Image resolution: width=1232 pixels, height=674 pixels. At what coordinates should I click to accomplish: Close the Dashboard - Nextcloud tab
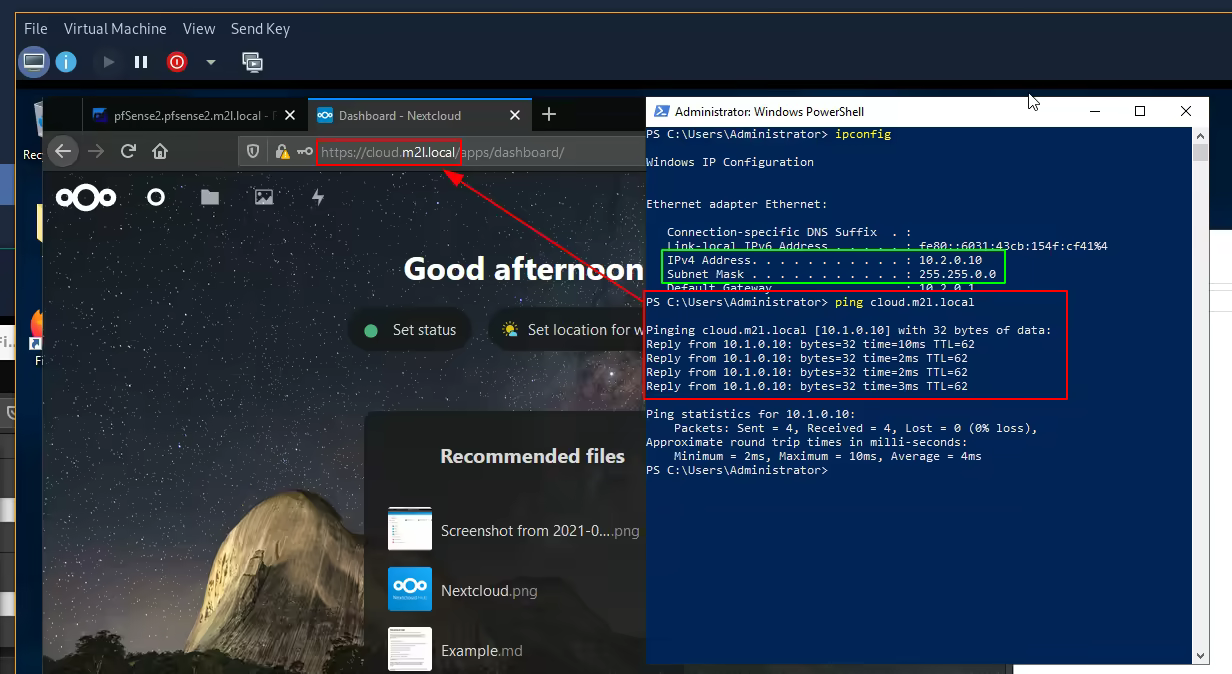(515, 115)
